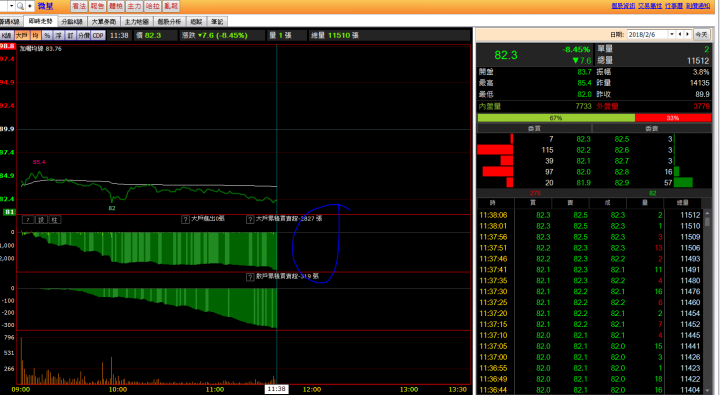This screenshot has width=720, height=395.
Task: Click the 11:37:51 tick row
Action: 590,248
